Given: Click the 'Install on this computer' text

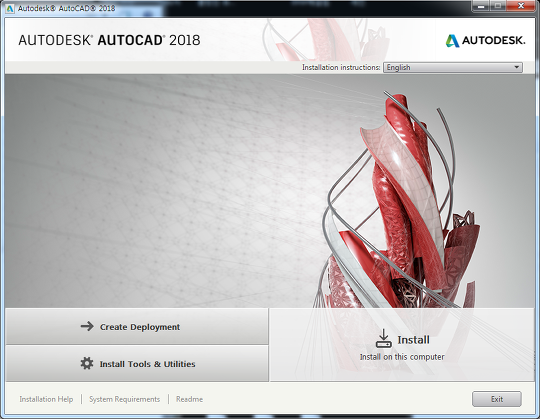Looking at the screenshot, I should coord(402,357).
